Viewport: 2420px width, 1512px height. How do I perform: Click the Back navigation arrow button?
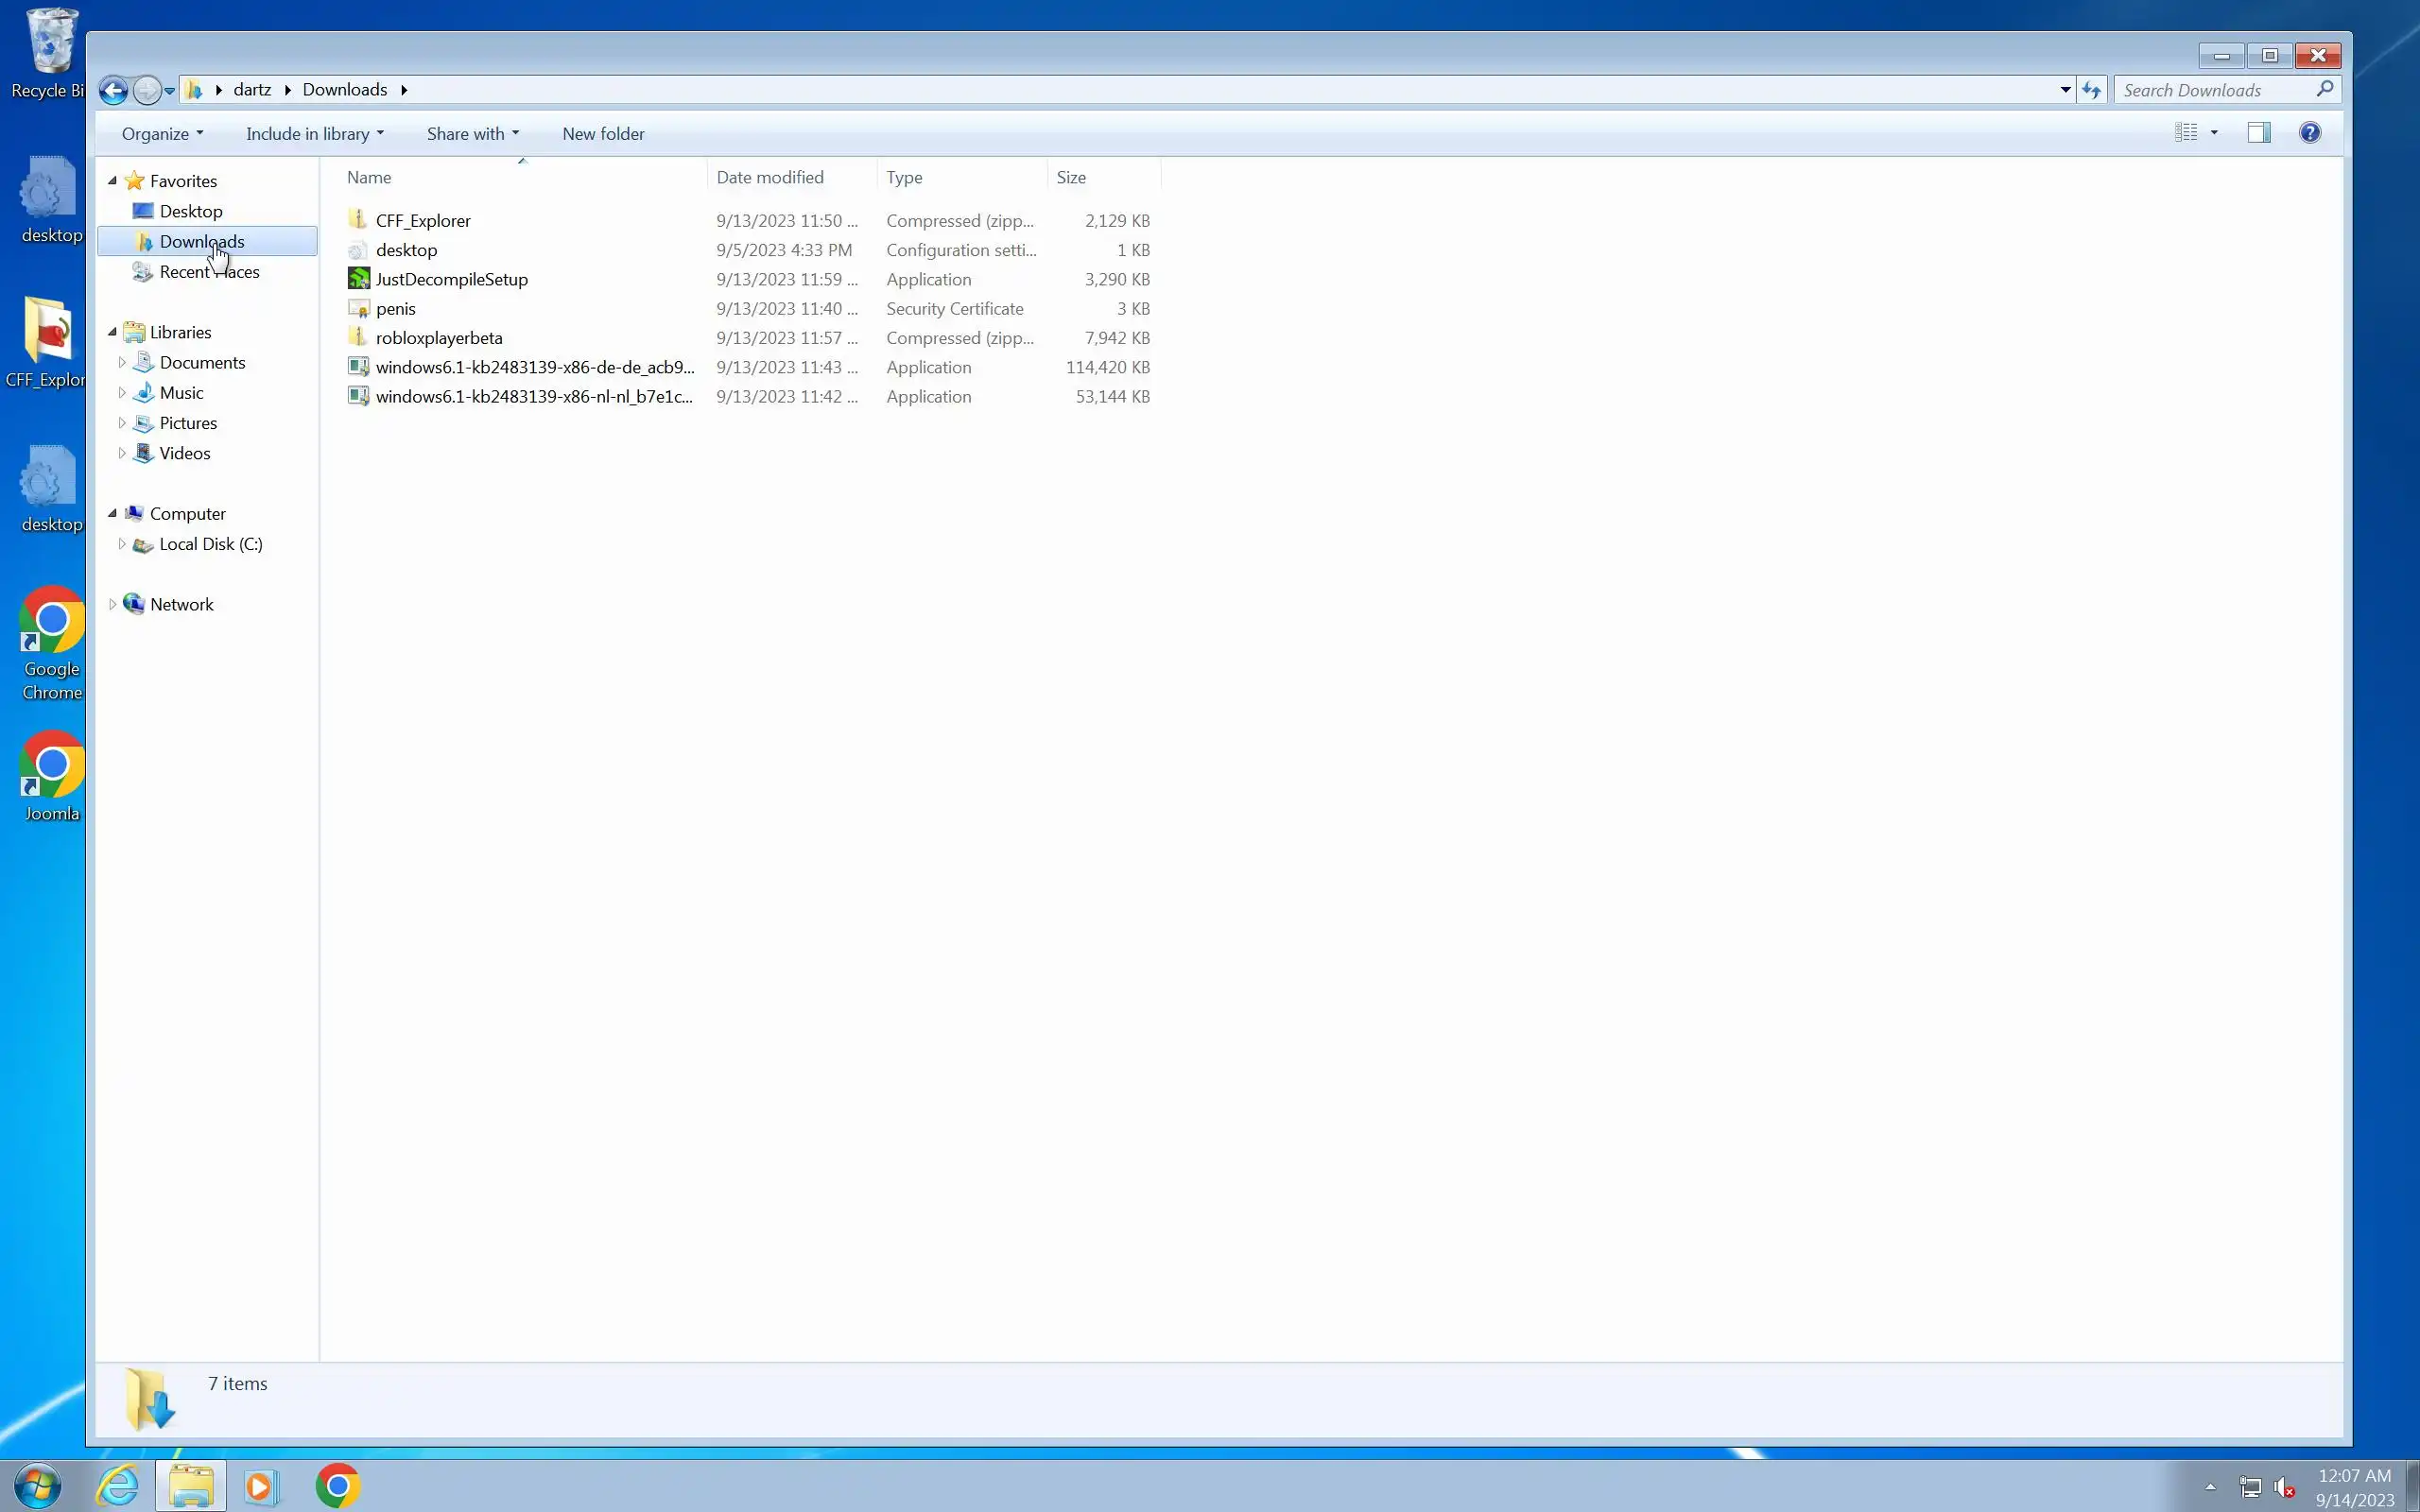coord(113,90)
